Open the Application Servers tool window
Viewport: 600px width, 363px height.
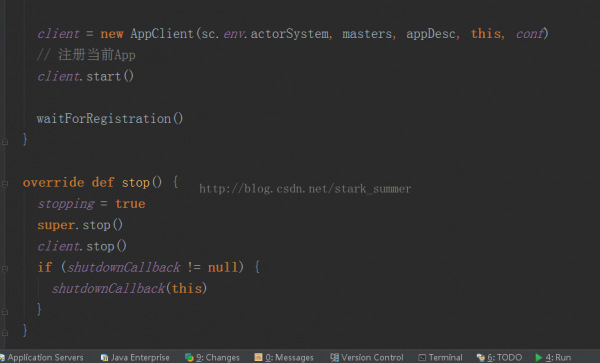click(42, 357)
